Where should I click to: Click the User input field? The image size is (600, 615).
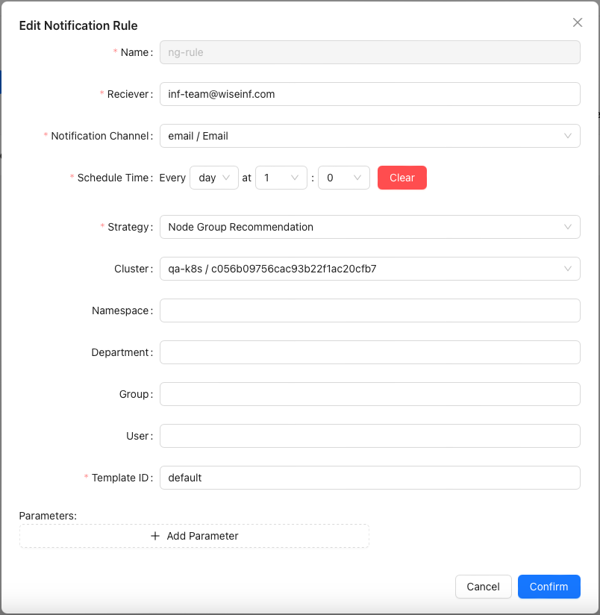370,436
